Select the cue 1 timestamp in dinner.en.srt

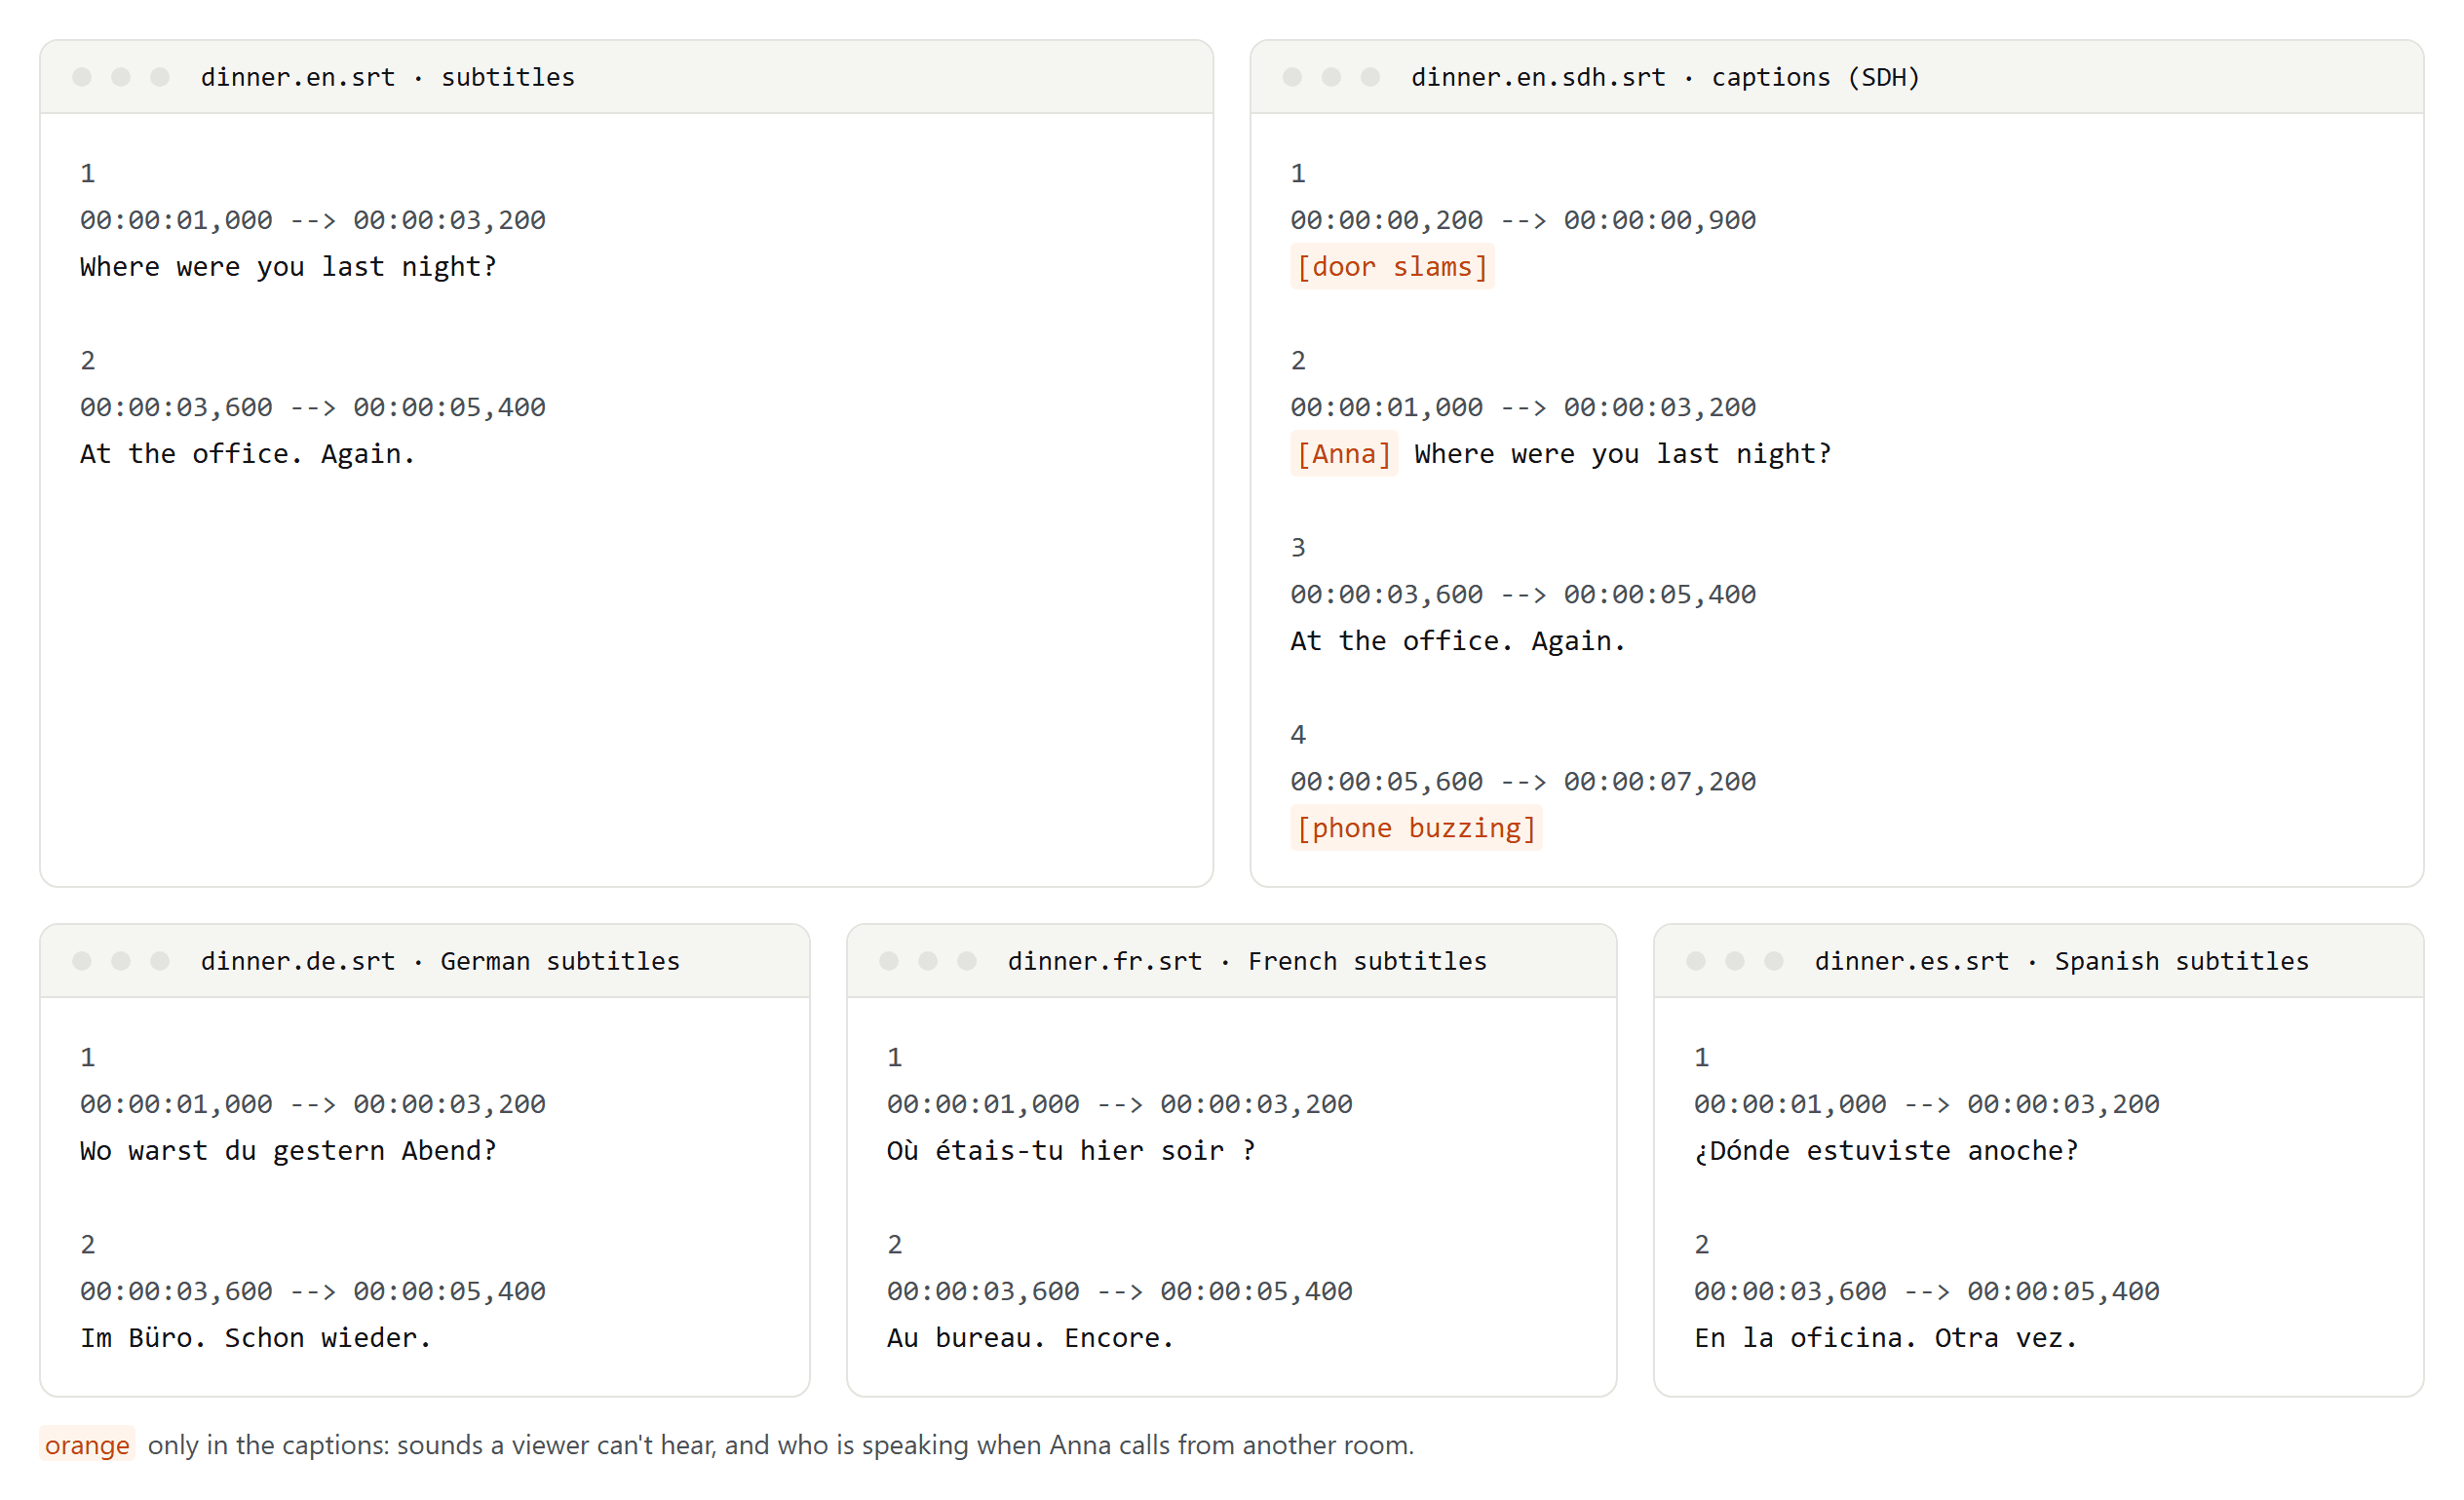pyautogui.click(x=313, y=220)
